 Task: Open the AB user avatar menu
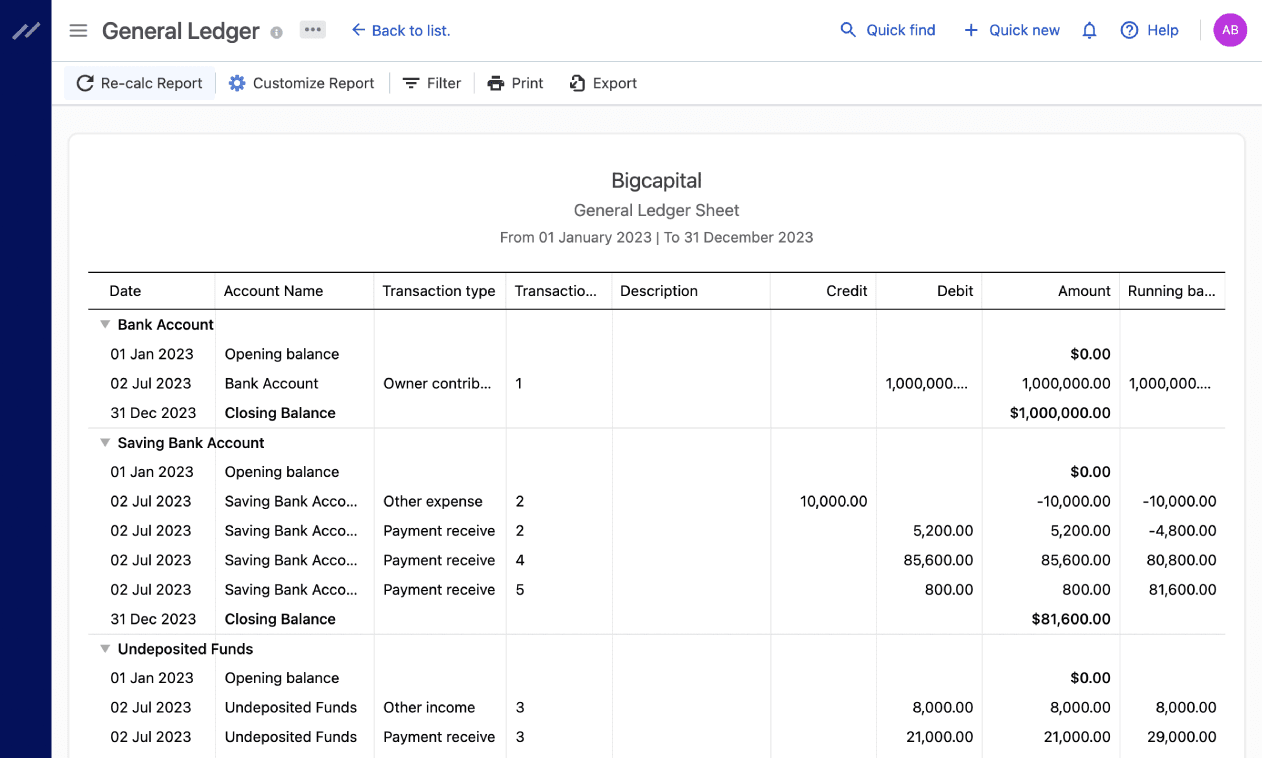click(x=1230, y=30)
